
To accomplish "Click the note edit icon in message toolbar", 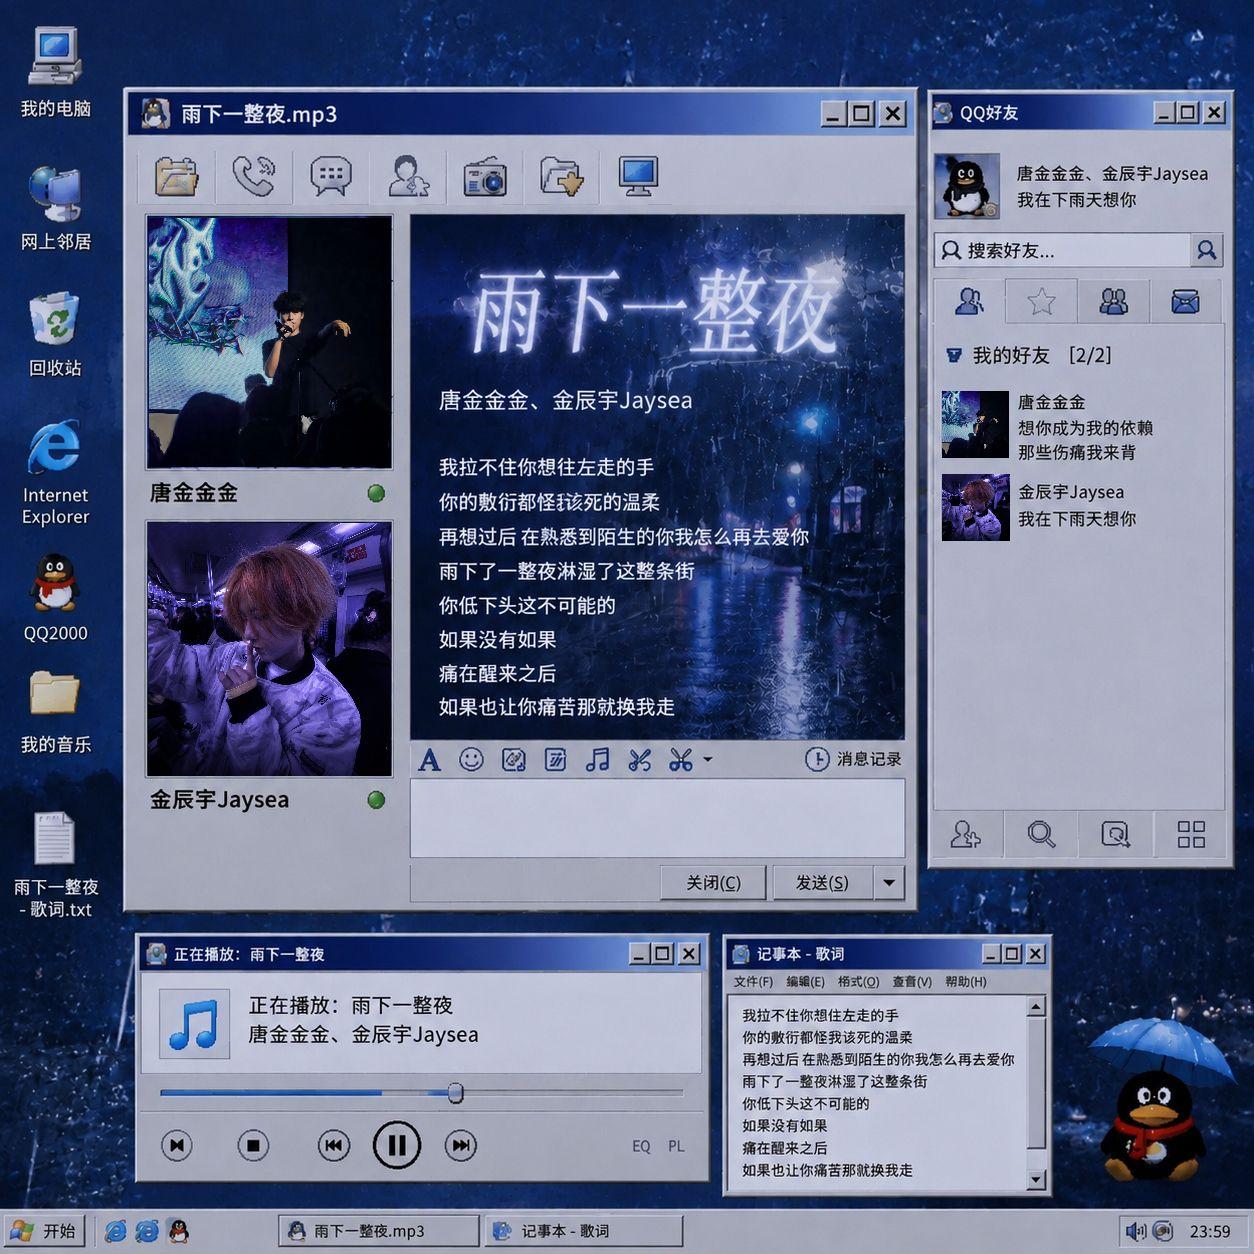I will click(555, 760).
